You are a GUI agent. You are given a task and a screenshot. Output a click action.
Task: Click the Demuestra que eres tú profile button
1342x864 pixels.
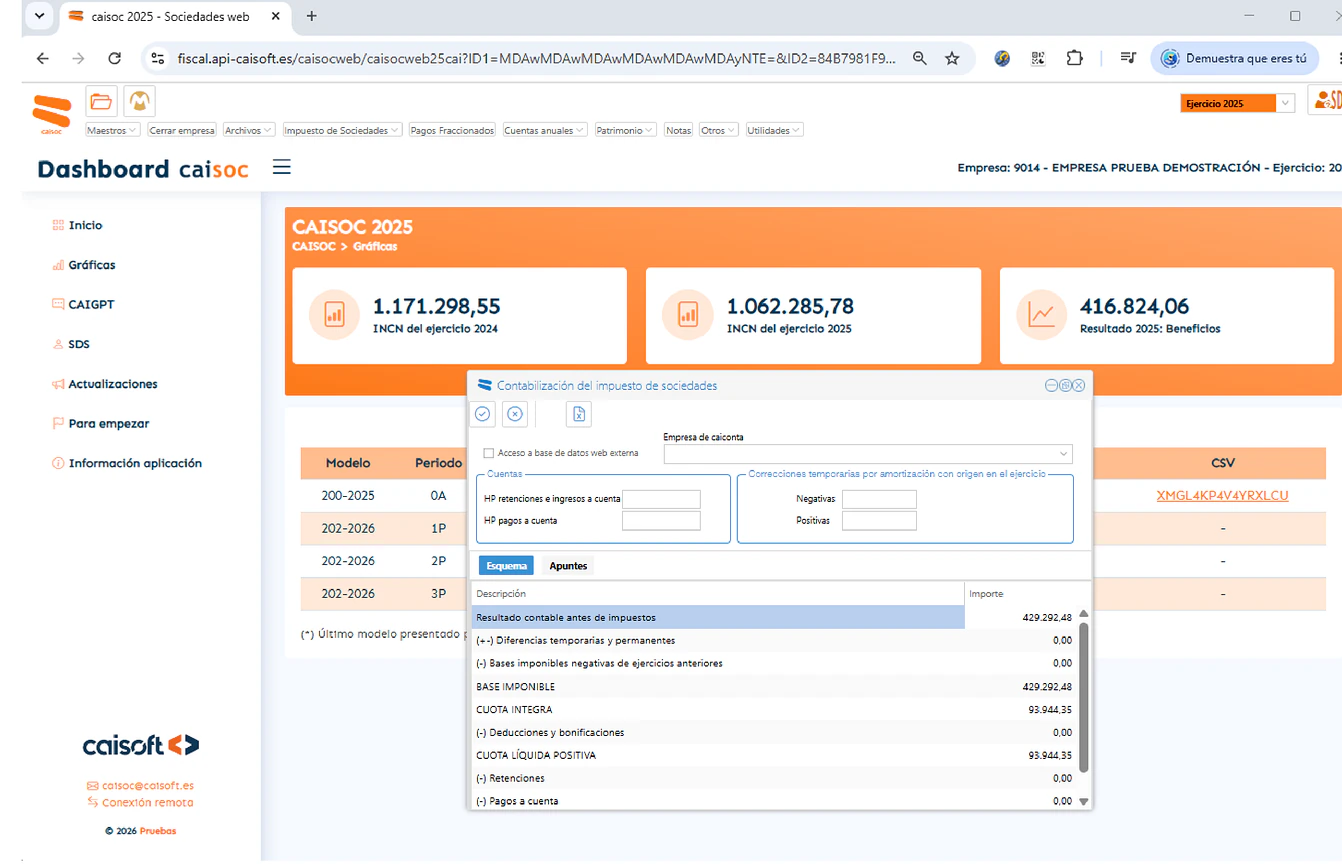[1236, 59]
